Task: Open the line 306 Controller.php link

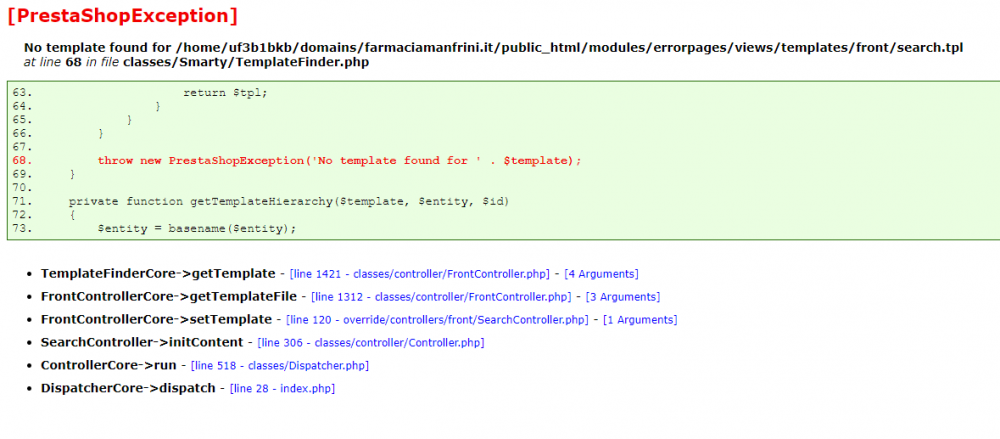Action: point(371,343)
